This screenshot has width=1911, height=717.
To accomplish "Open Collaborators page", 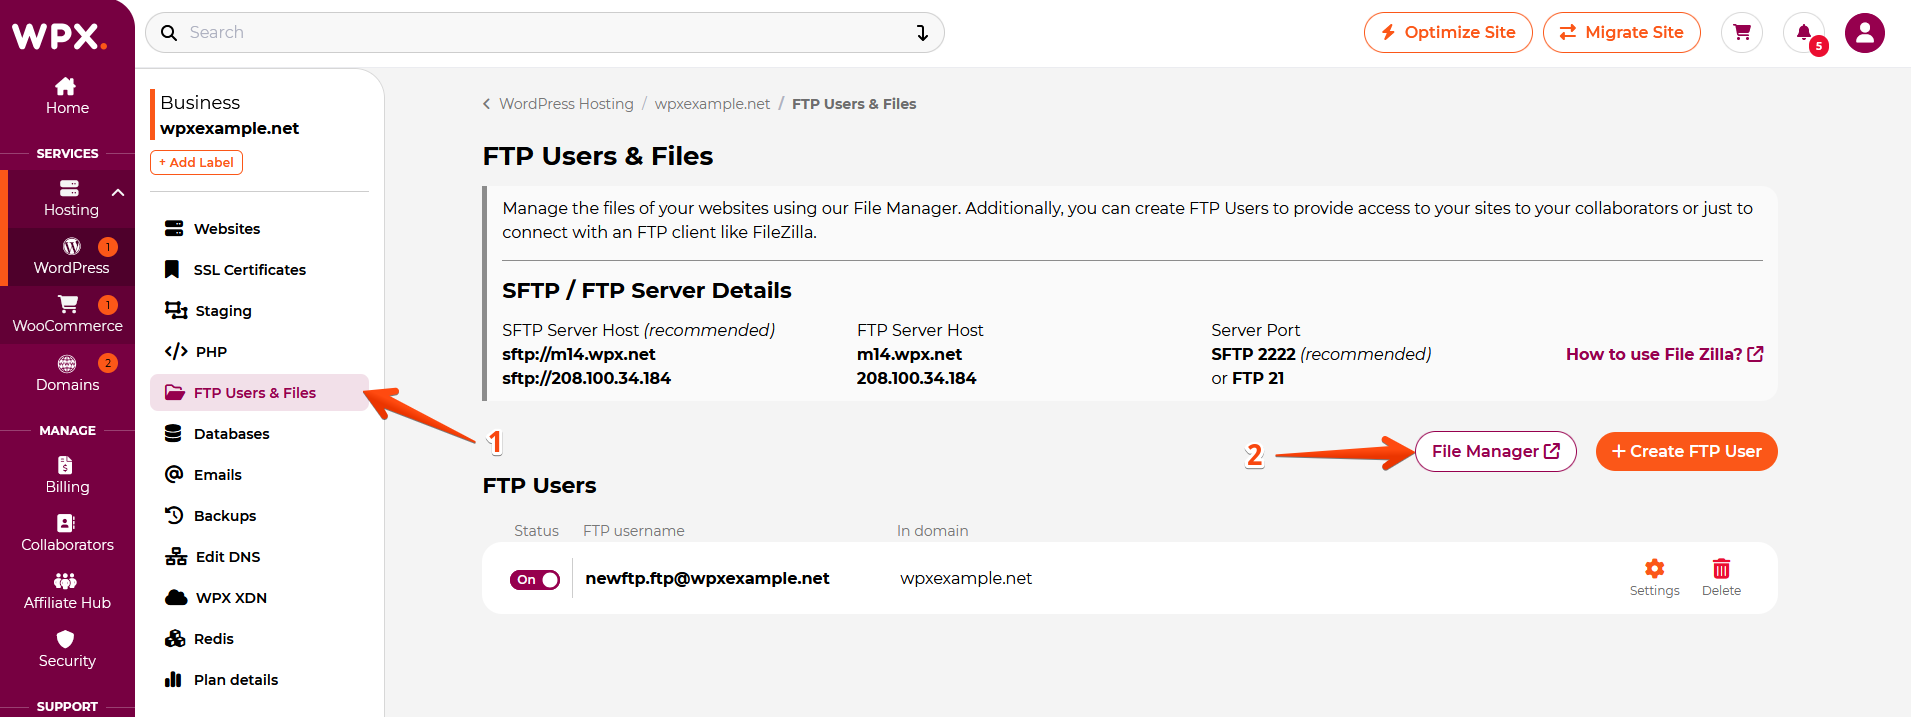I will (67, 533).
